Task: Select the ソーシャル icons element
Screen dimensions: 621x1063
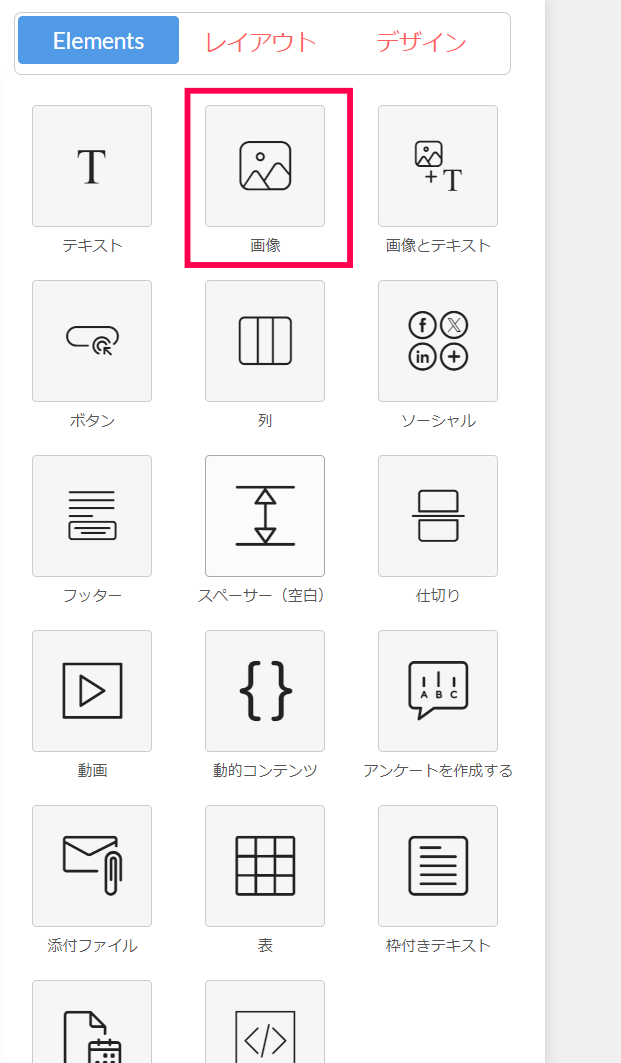Action: 438,341
